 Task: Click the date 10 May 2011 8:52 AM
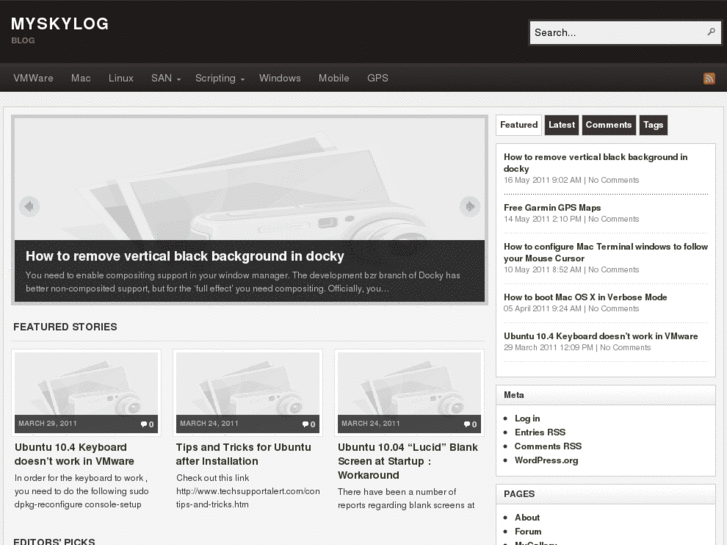(542, 269)
